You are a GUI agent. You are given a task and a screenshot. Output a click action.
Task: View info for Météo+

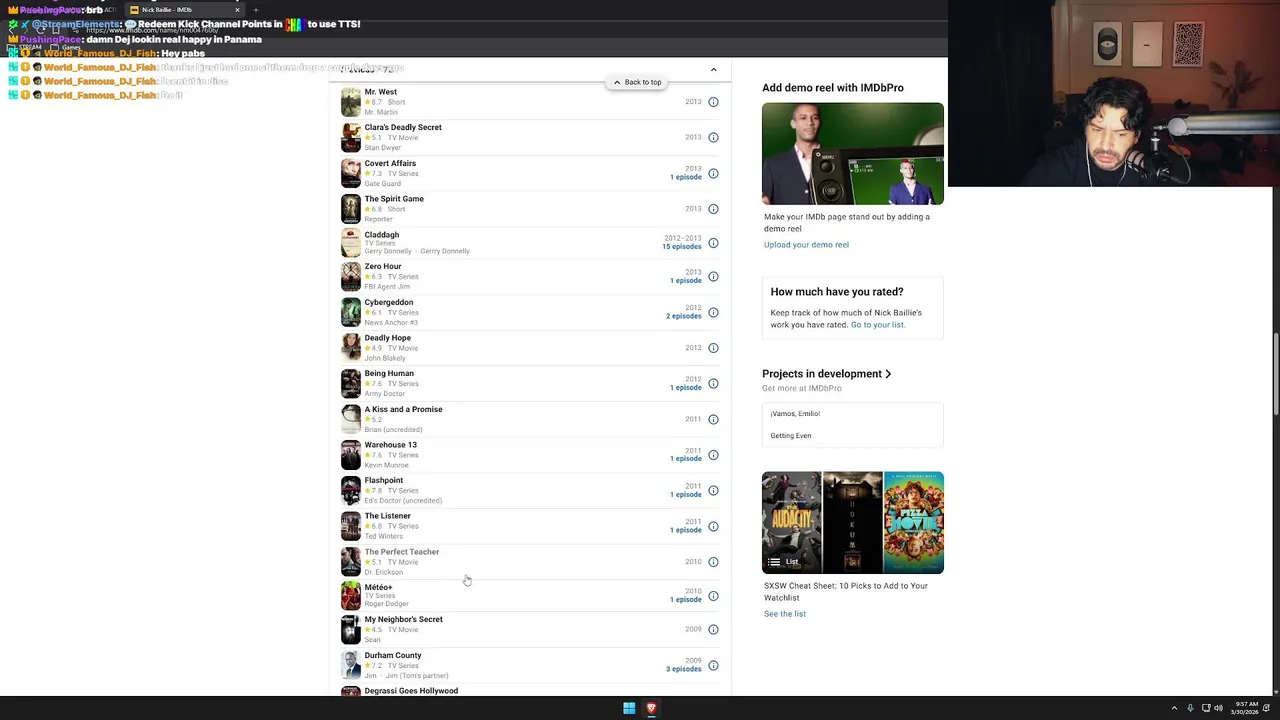pyautogui.click(x=713, y=596)
